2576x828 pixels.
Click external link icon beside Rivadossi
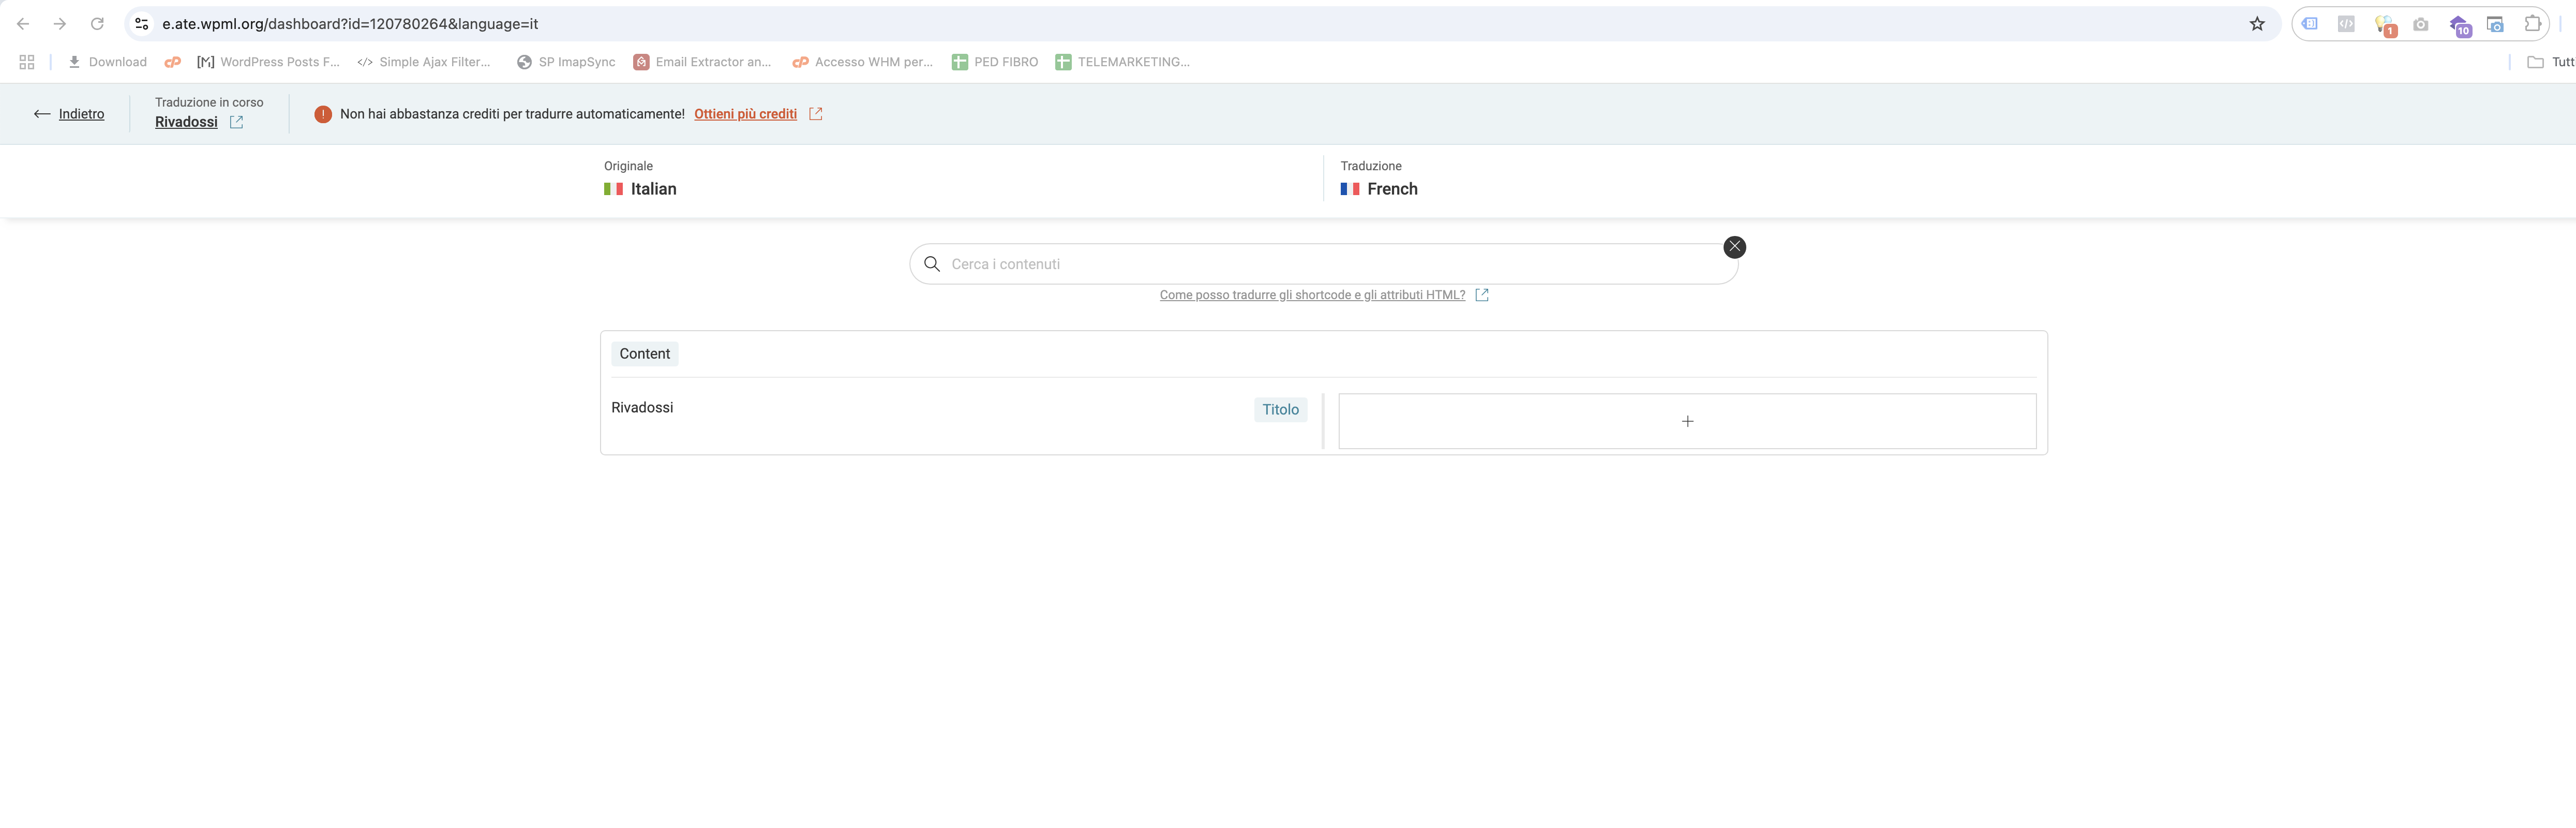(x=236, y=122)
